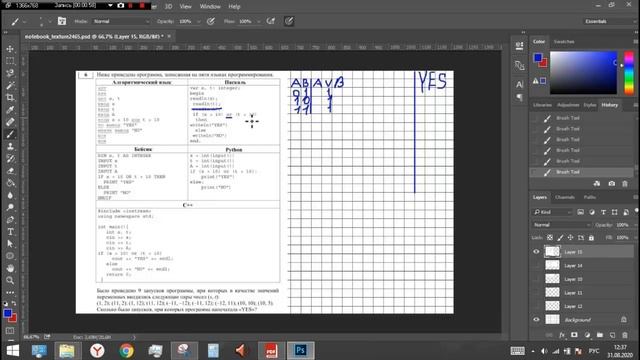This screenshot has width=640, height=360.
Task: Select the Path Selection tool
Action: [x=10, y=244]
